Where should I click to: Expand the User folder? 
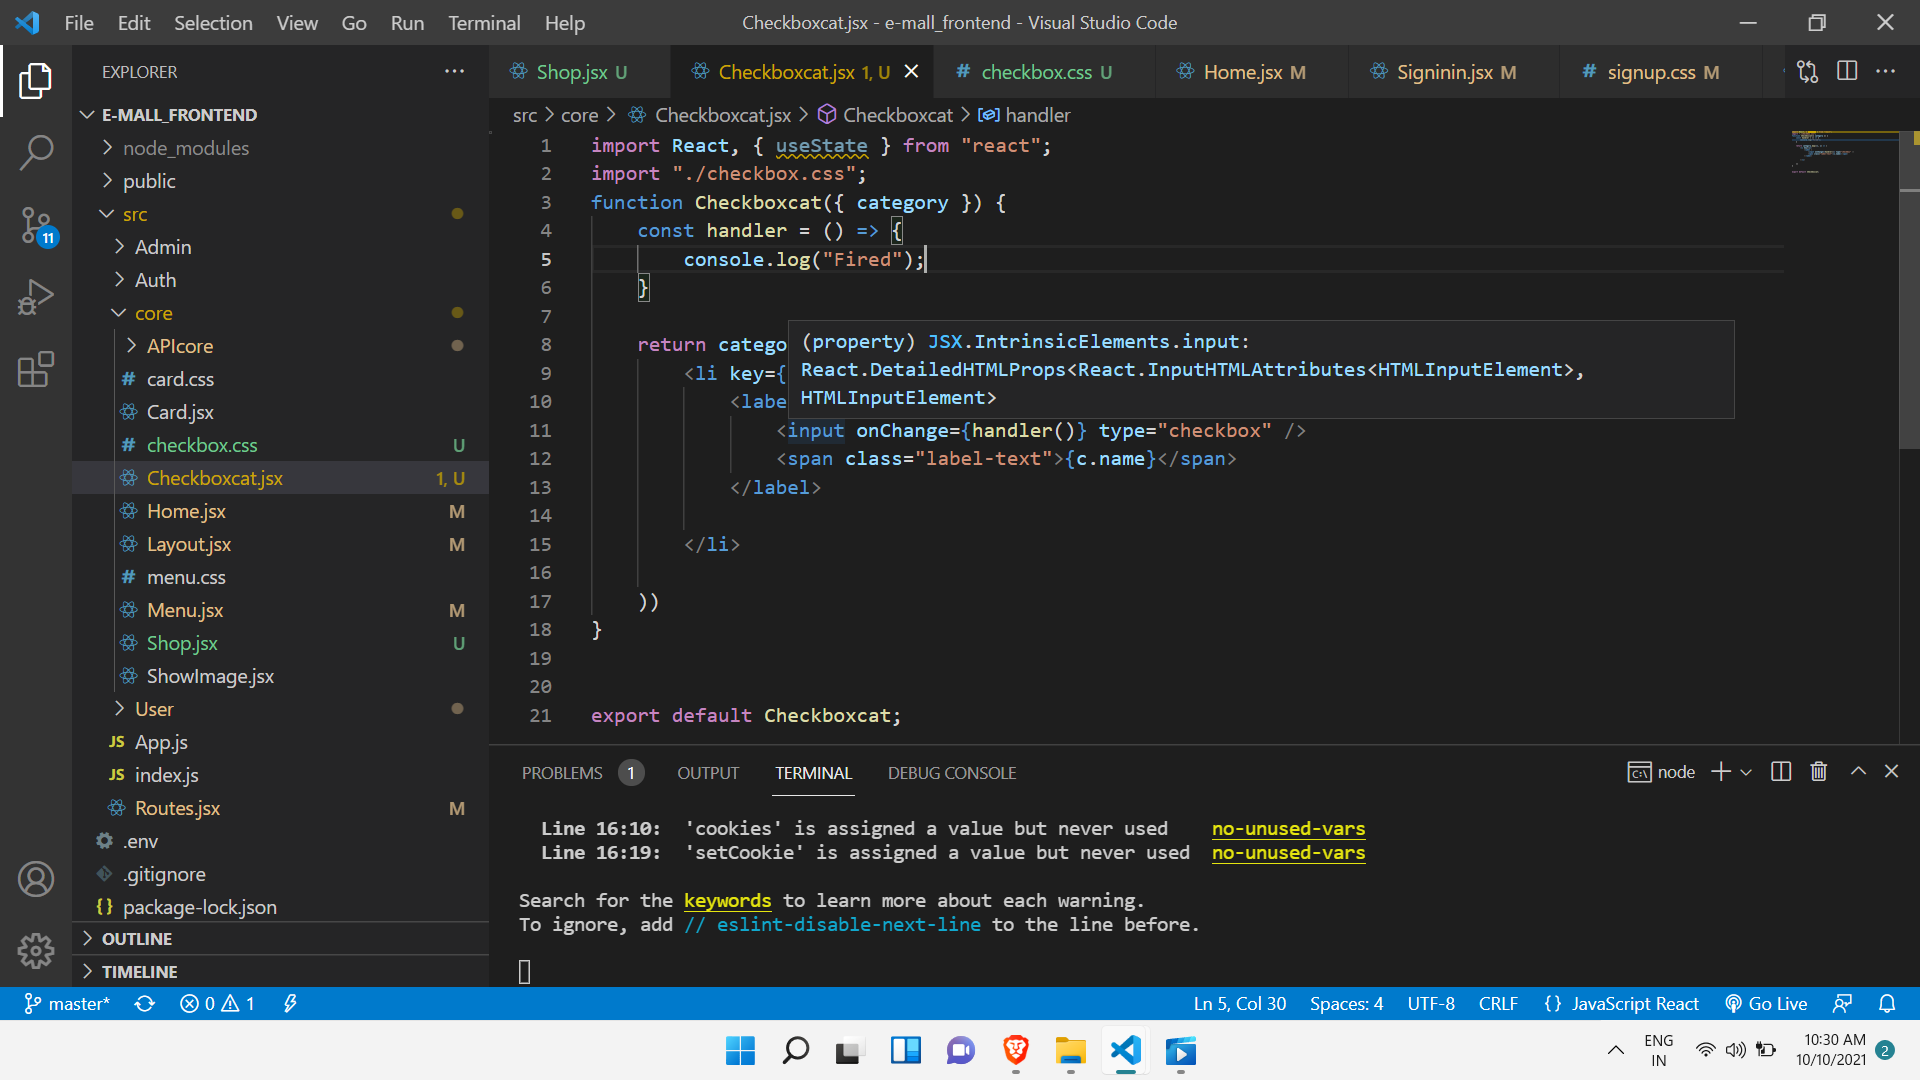pos(280,709)
